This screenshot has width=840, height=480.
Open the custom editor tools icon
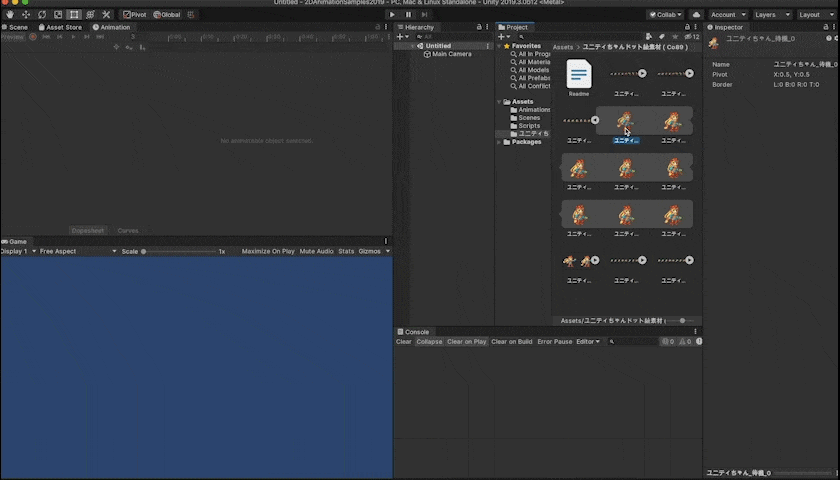(x=106, y=14)
